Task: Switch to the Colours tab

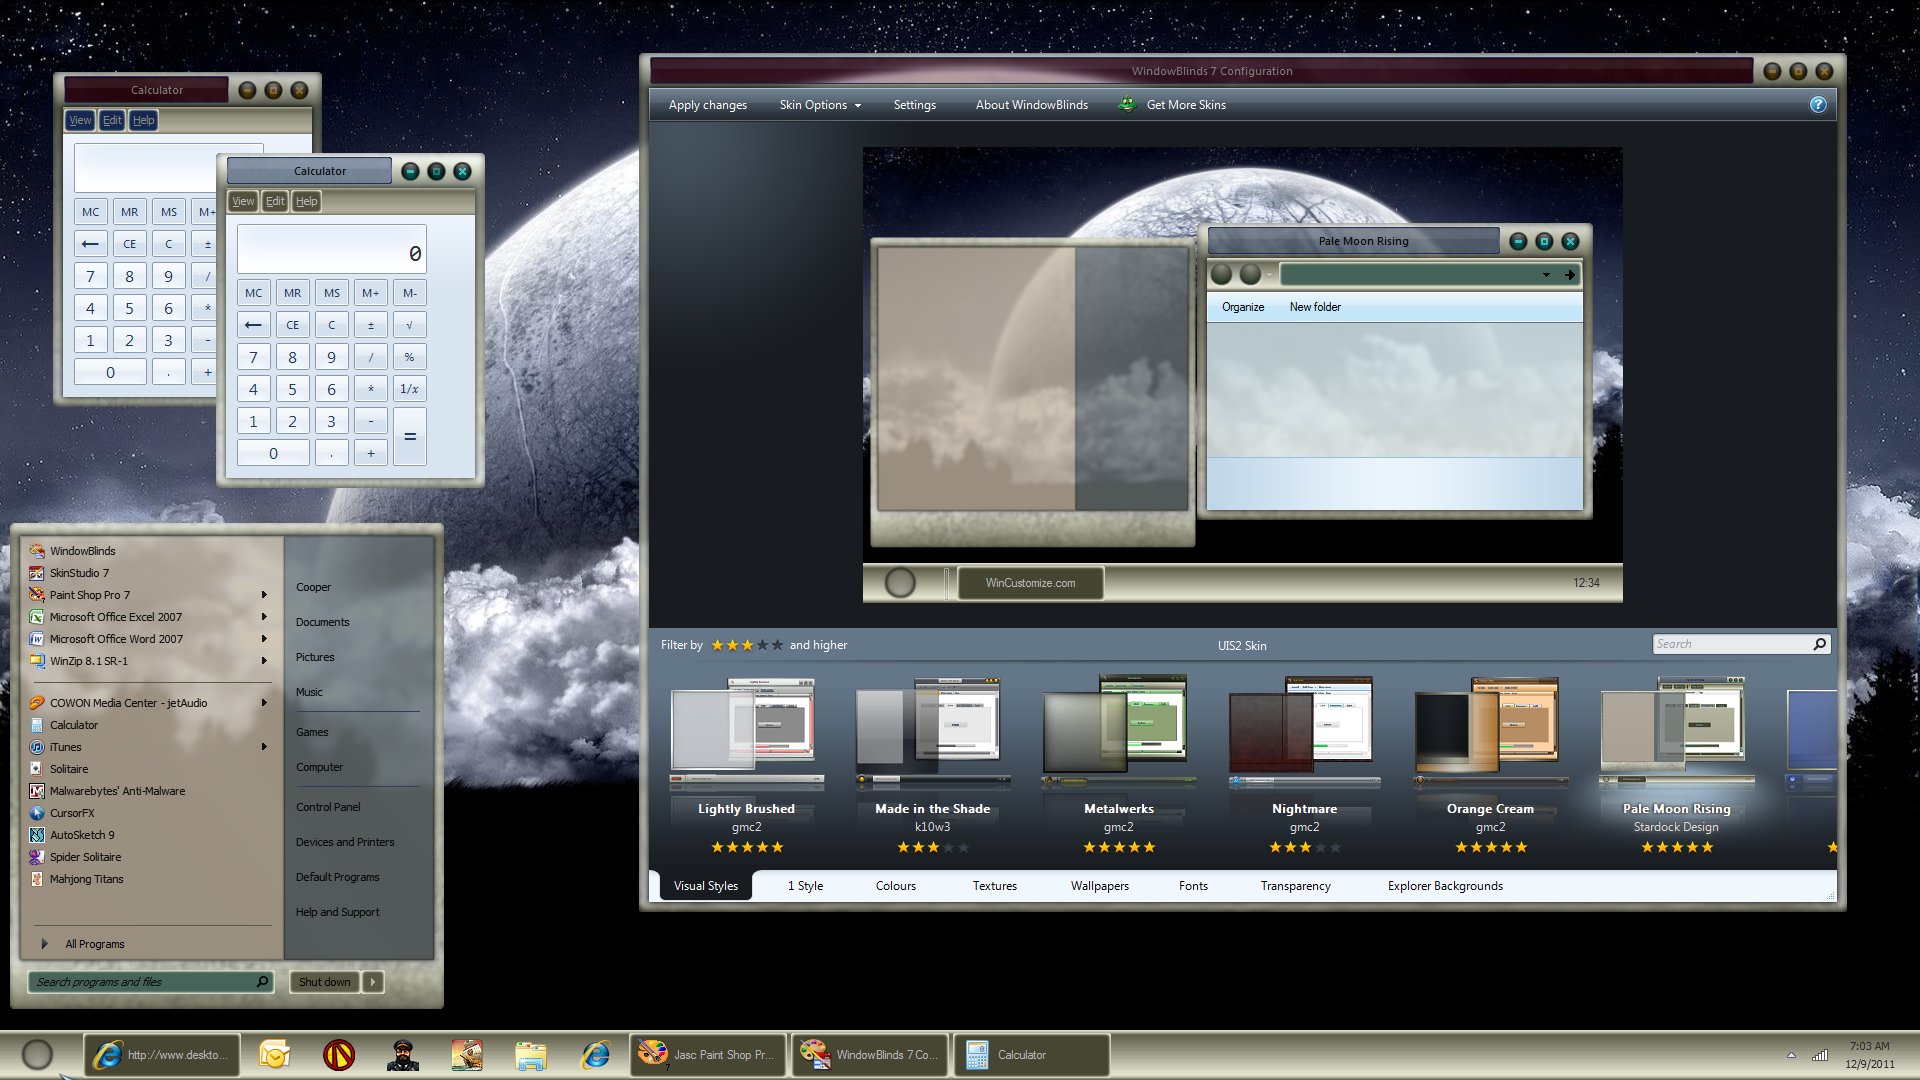Action: click(x=895, y=886)
